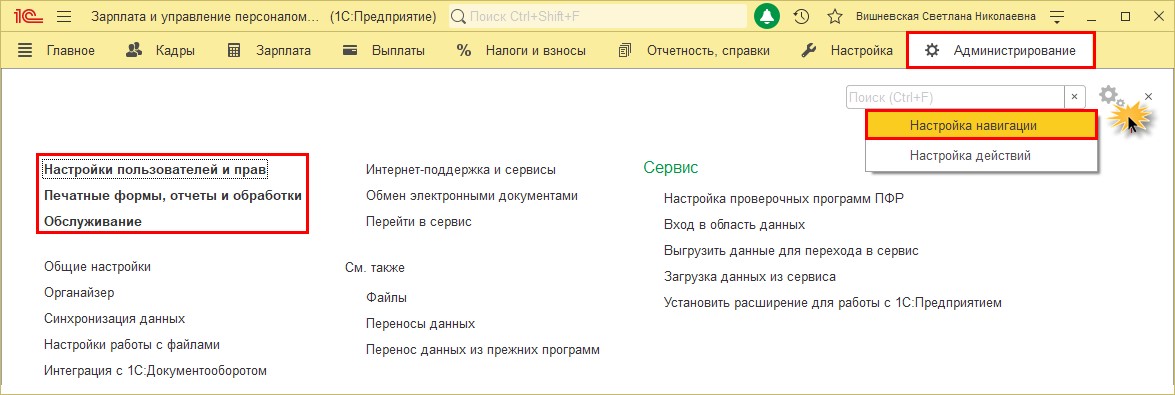Viewport: 1175px width, 395px height.
Task: Open Синхронизация данных
Action: [x=115, y=319]
